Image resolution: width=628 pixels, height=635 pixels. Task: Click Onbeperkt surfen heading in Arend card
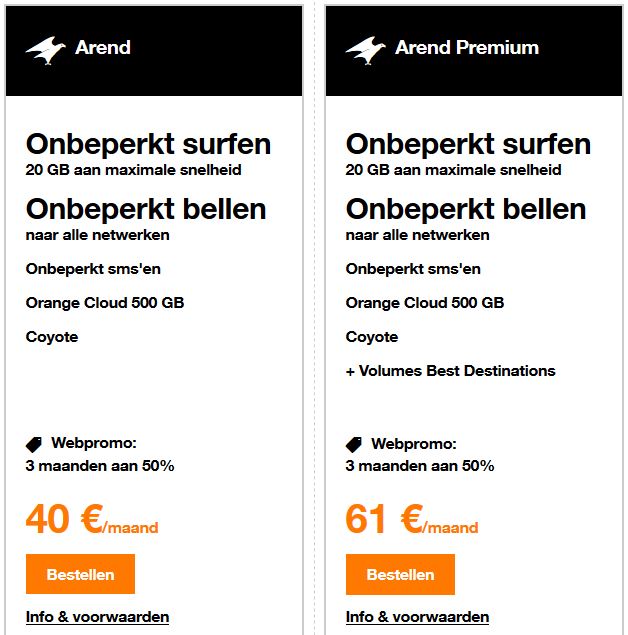pos(148,144)
